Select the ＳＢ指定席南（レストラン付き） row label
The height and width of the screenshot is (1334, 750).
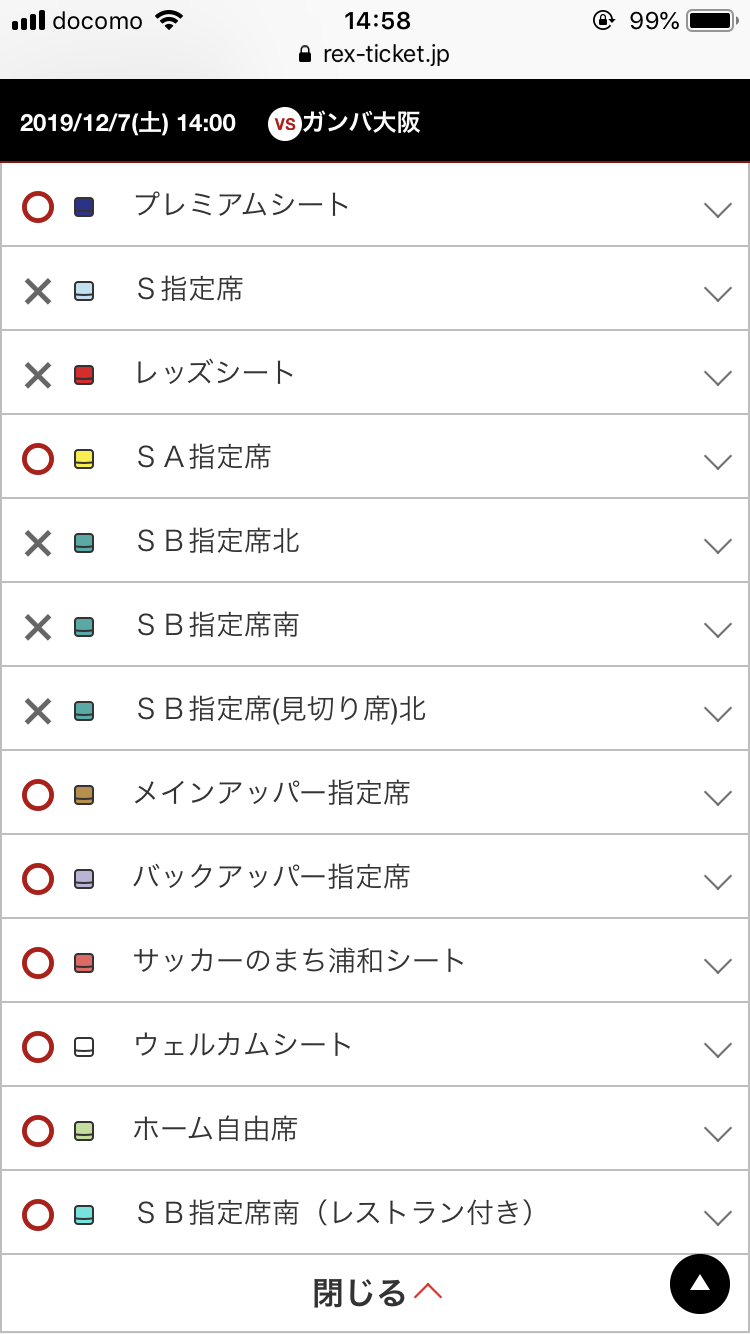point(334,1213)
